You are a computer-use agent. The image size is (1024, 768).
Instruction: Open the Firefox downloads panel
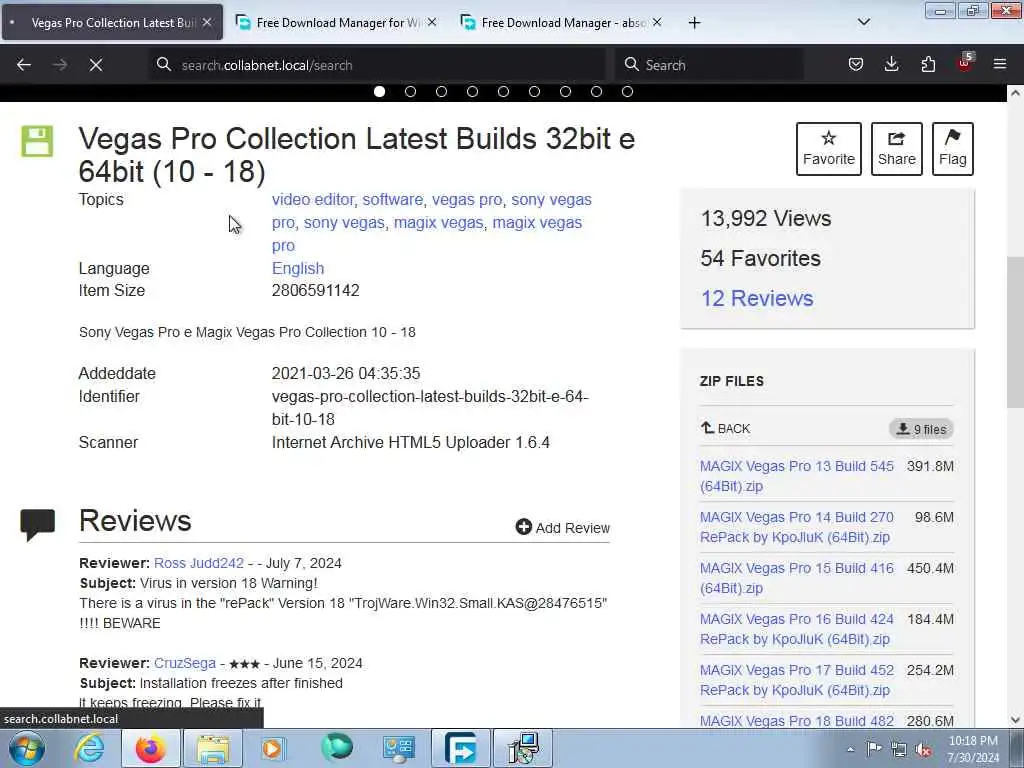891,64
